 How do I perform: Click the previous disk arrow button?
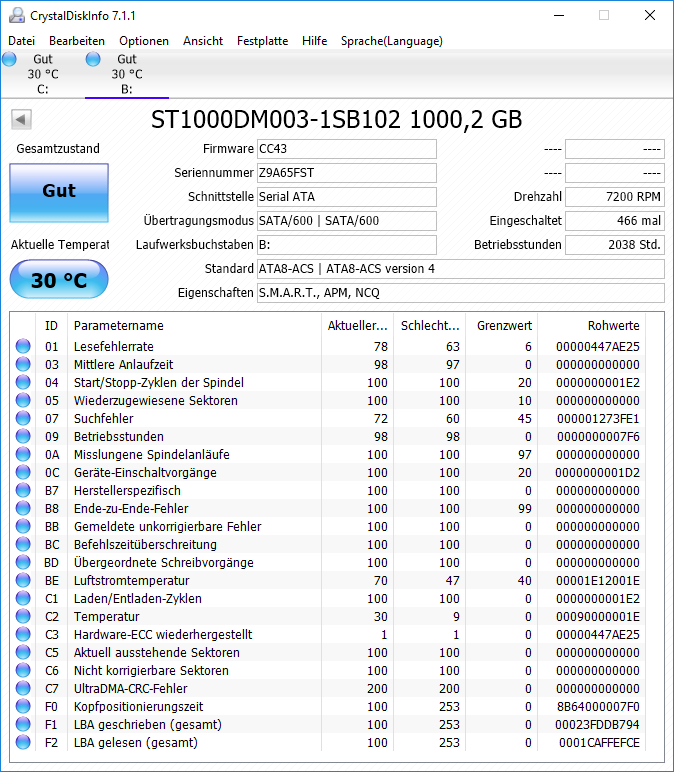21,119
